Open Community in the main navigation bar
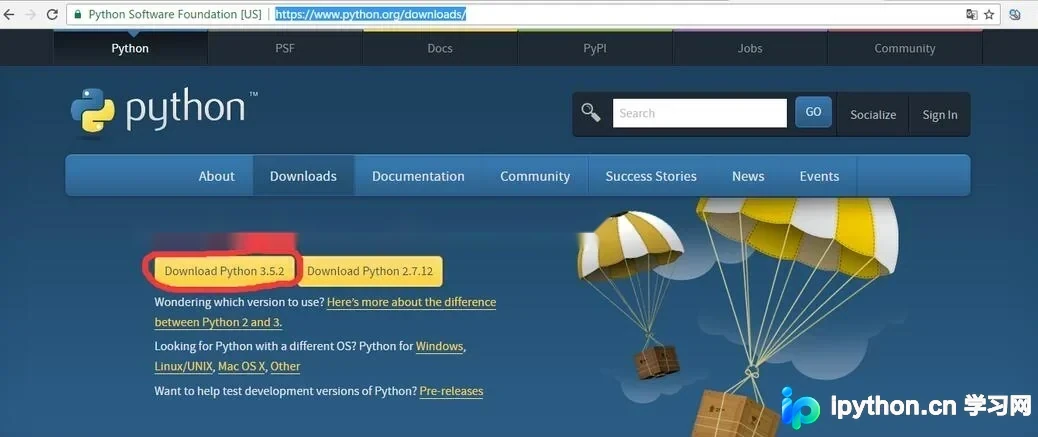The image size is (1038, 437). (535, 176)
